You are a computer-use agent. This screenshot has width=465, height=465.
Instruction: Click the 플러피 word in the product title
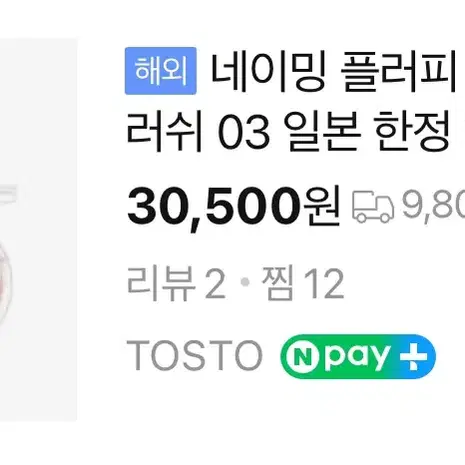[398, 72]
